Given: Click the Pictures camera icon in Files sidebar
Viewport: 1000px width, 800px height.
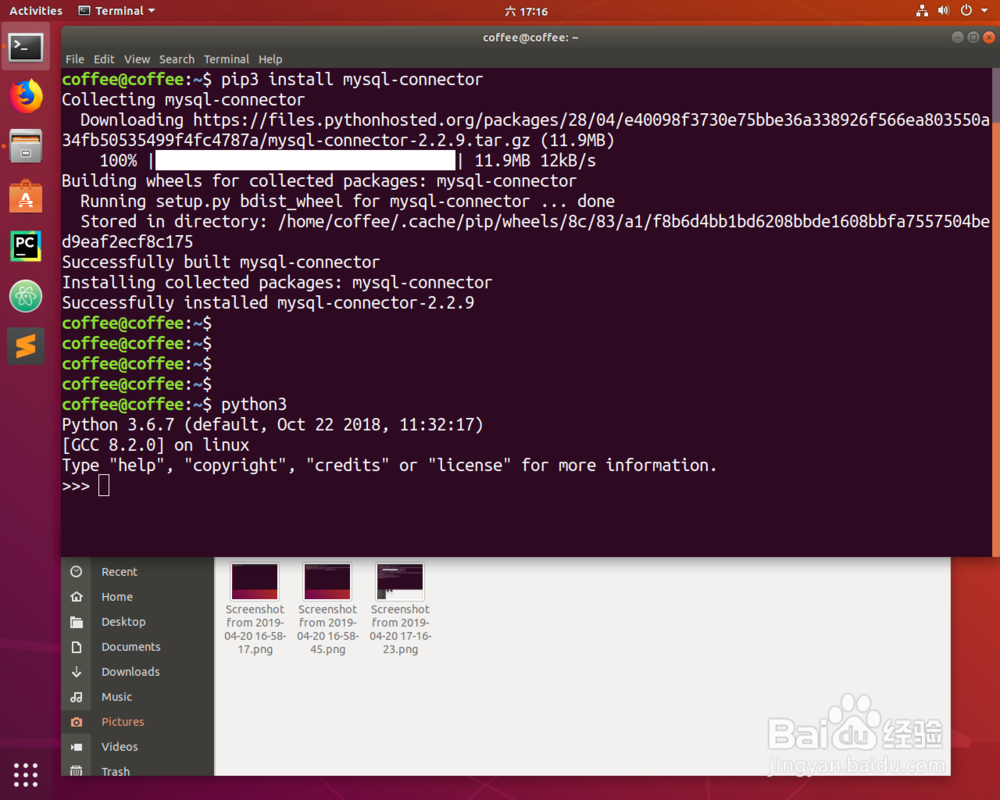Looking at the screenshot, I should pos(77,722).
